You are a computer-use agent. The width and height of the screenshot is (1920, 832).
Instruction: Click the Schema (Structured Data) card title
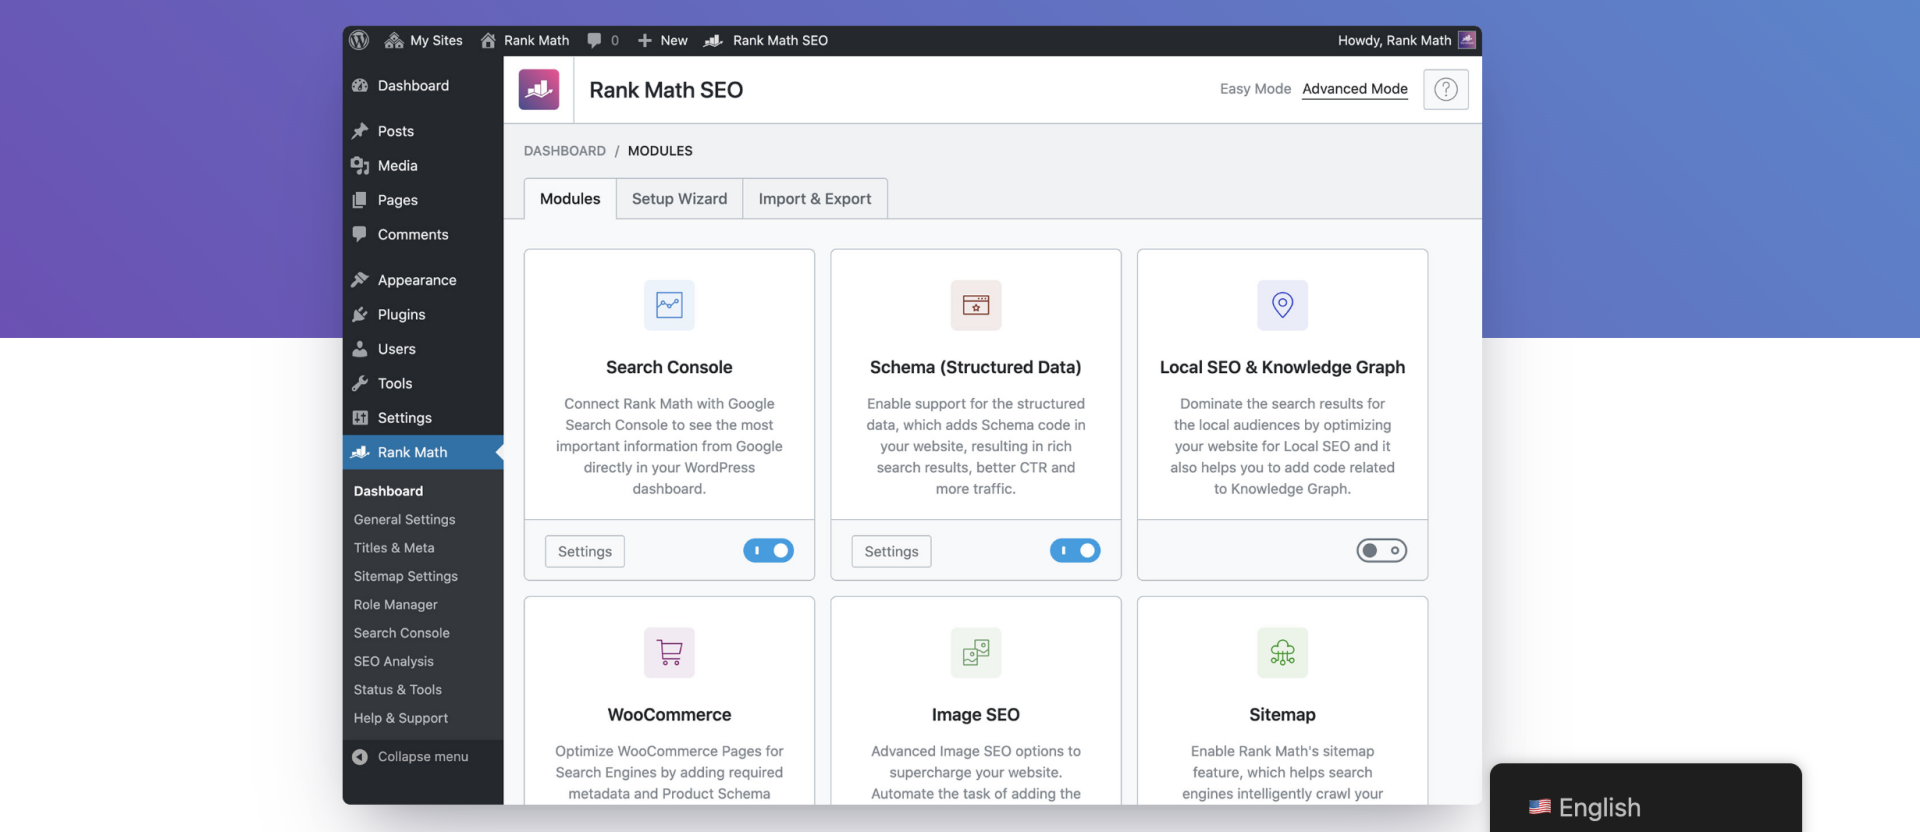click(976, 367)
